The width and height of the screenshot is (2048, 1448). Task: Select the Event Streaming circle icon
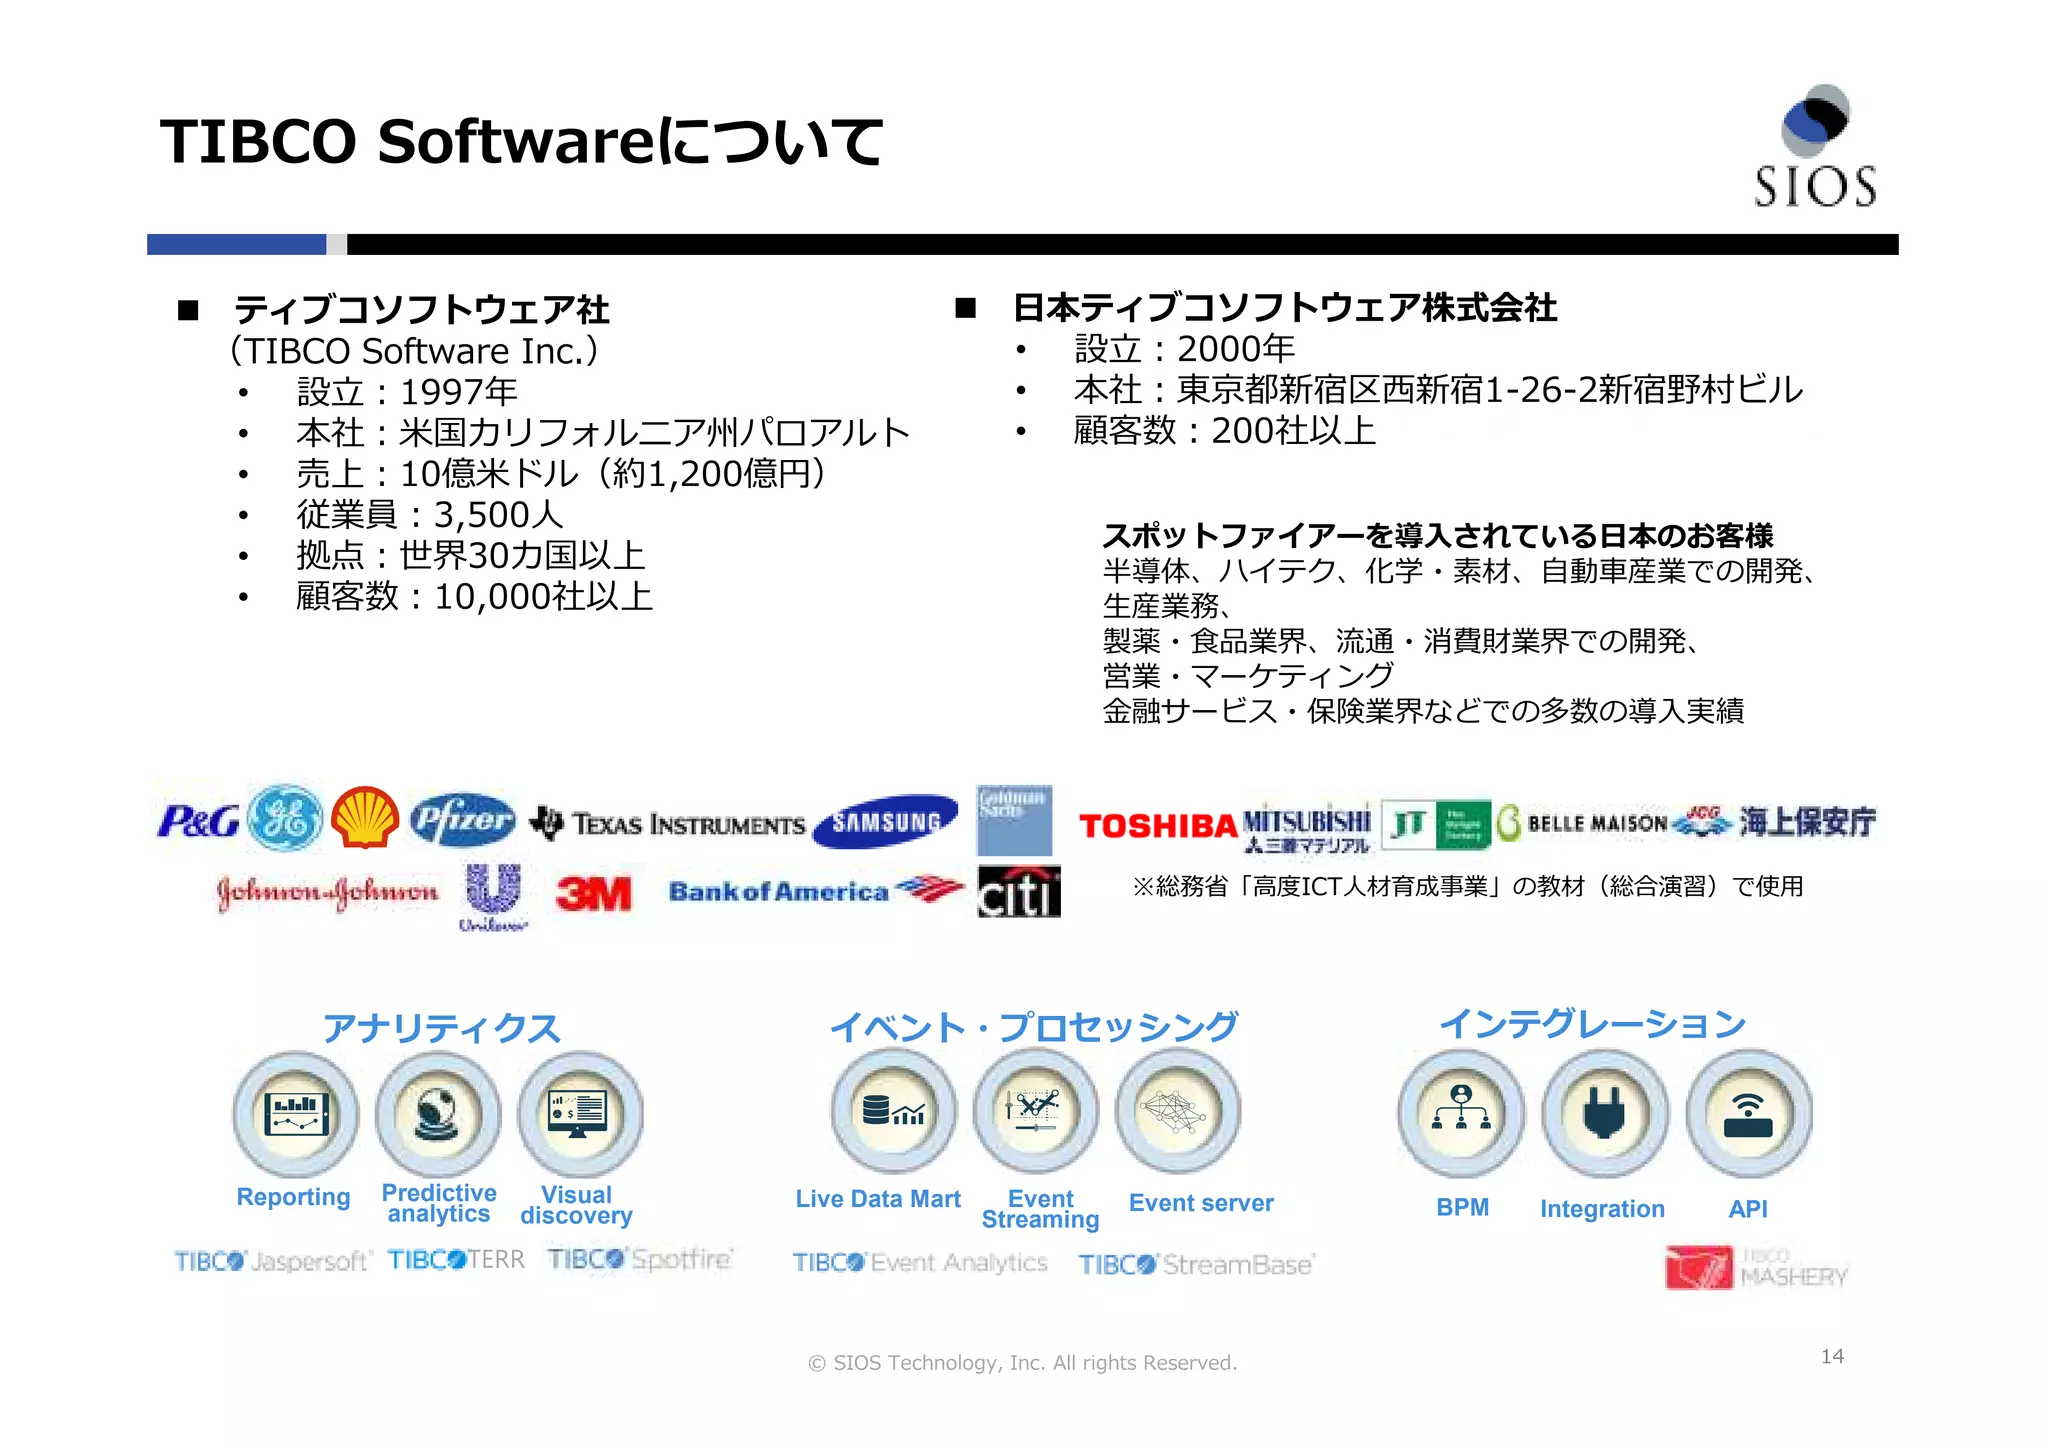[1035, 1111]
